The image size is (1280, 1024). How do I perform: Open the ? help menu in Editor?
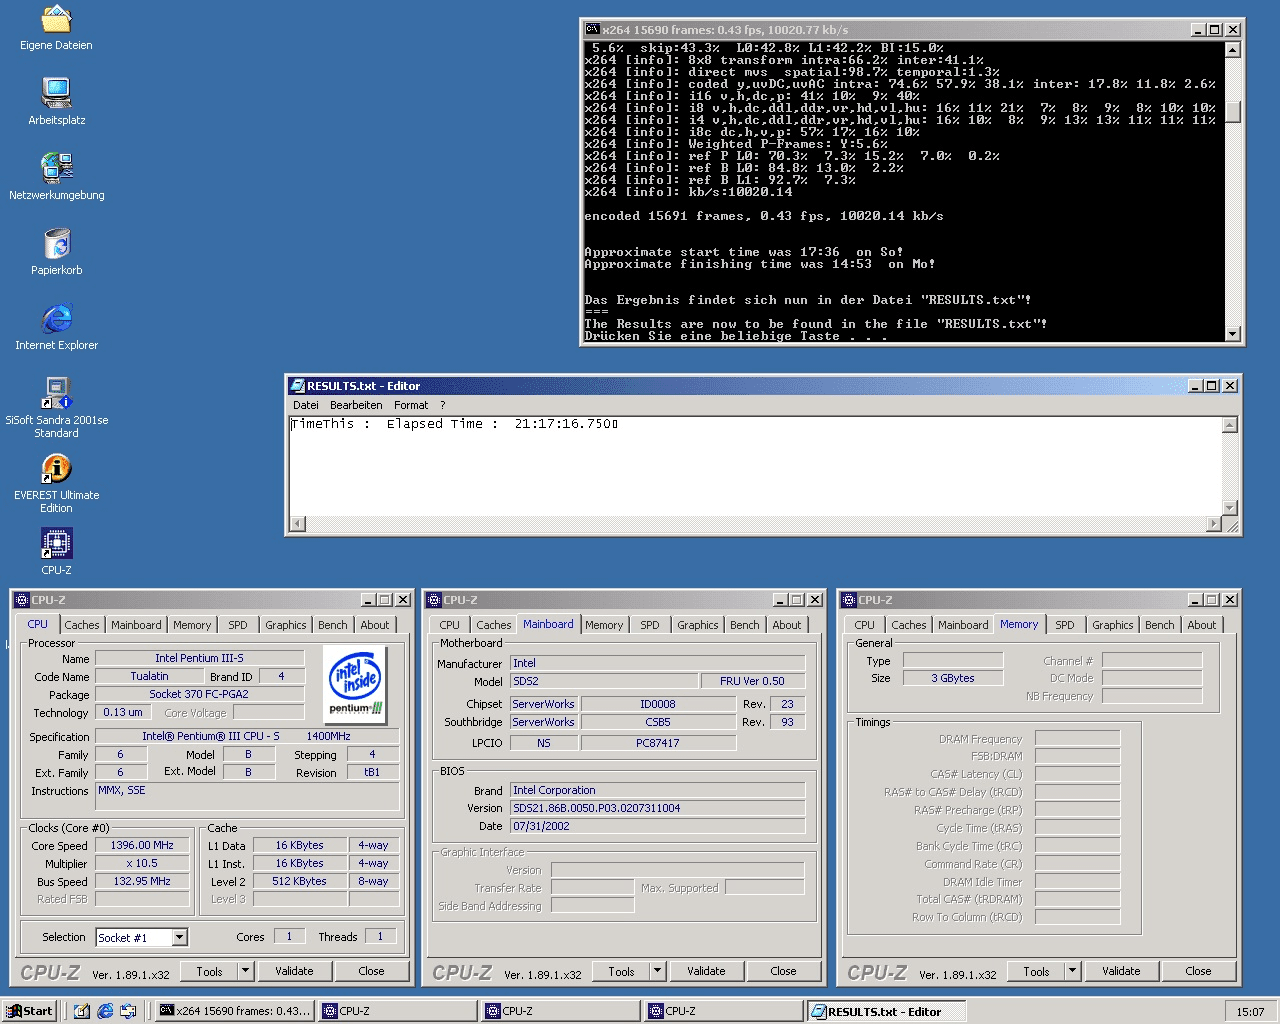pyautogui.click(x=442, y=405)
